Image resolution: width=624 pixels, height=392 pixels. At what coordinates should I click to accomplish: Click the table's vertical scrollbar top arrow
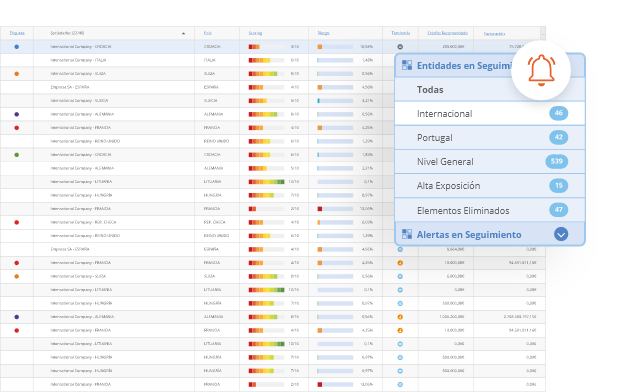point(543,33)
